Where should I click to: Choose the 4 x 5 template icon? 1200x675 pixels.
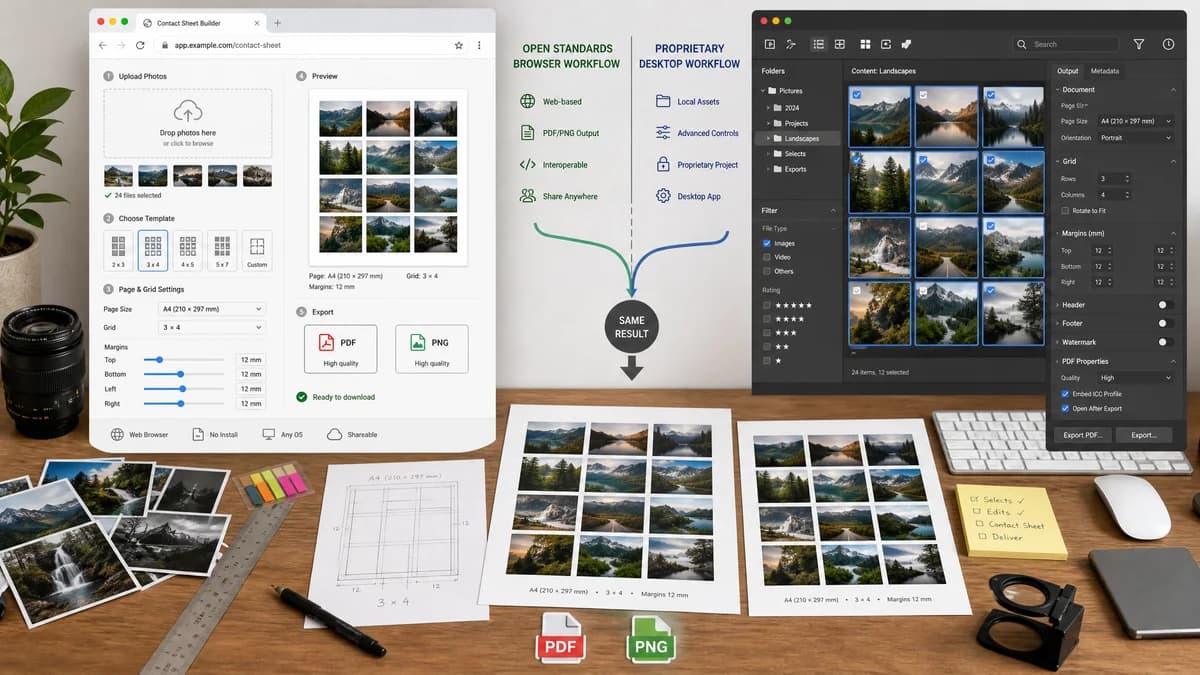coord(187,249)
